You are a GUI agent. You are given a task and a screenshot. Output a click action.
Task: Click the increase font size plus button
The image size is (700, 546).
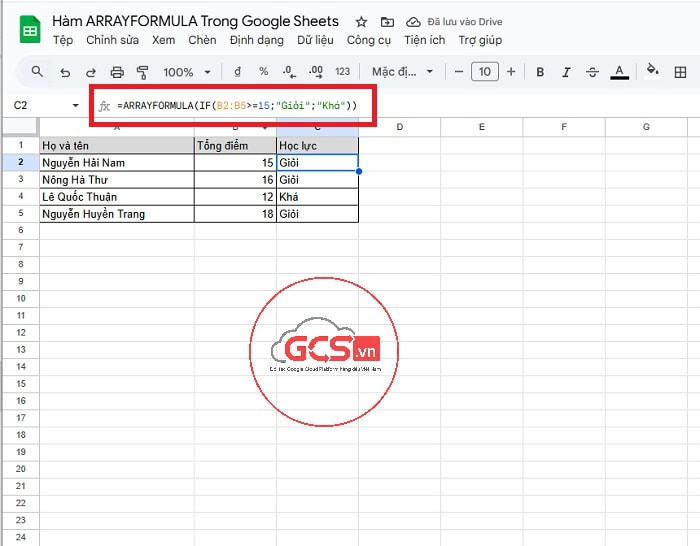(511, 72)
